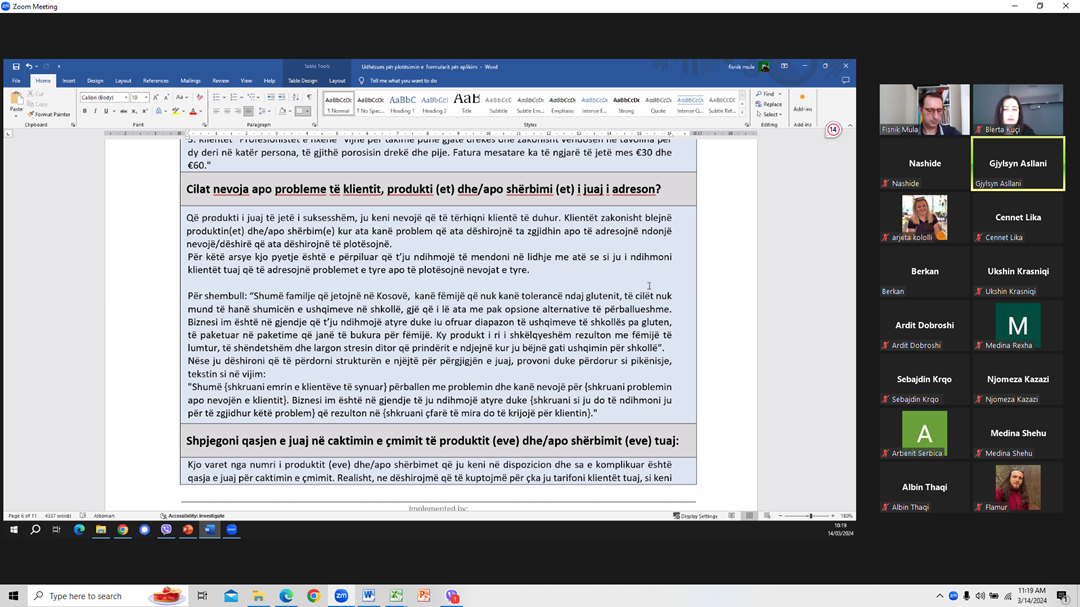Center-align text in Paragraph group
Image resolution: width=1080 pixels, height=607 pixels.
tap(227, 111)
